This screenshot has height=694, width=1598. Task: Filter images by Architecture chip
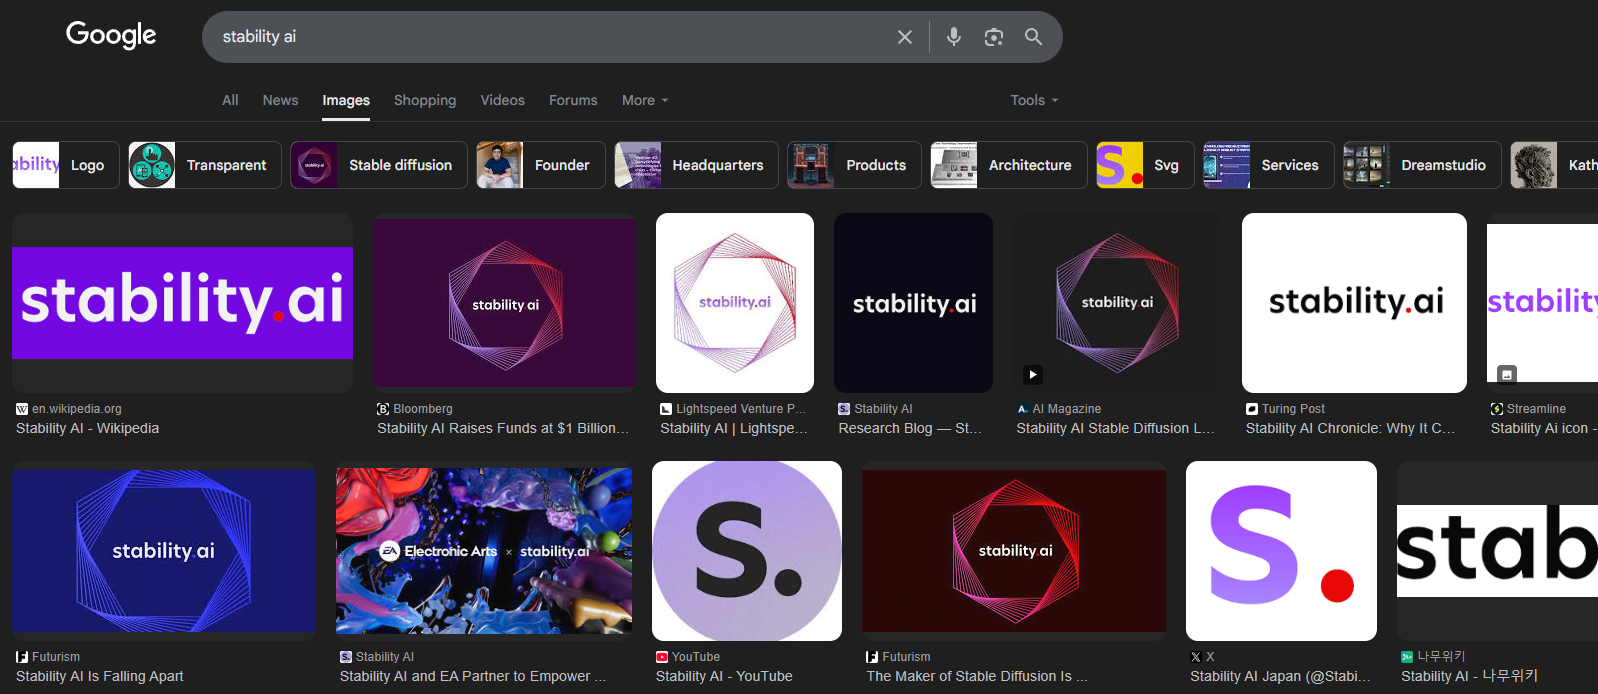pyautogui.click(x=1009, y=165)
